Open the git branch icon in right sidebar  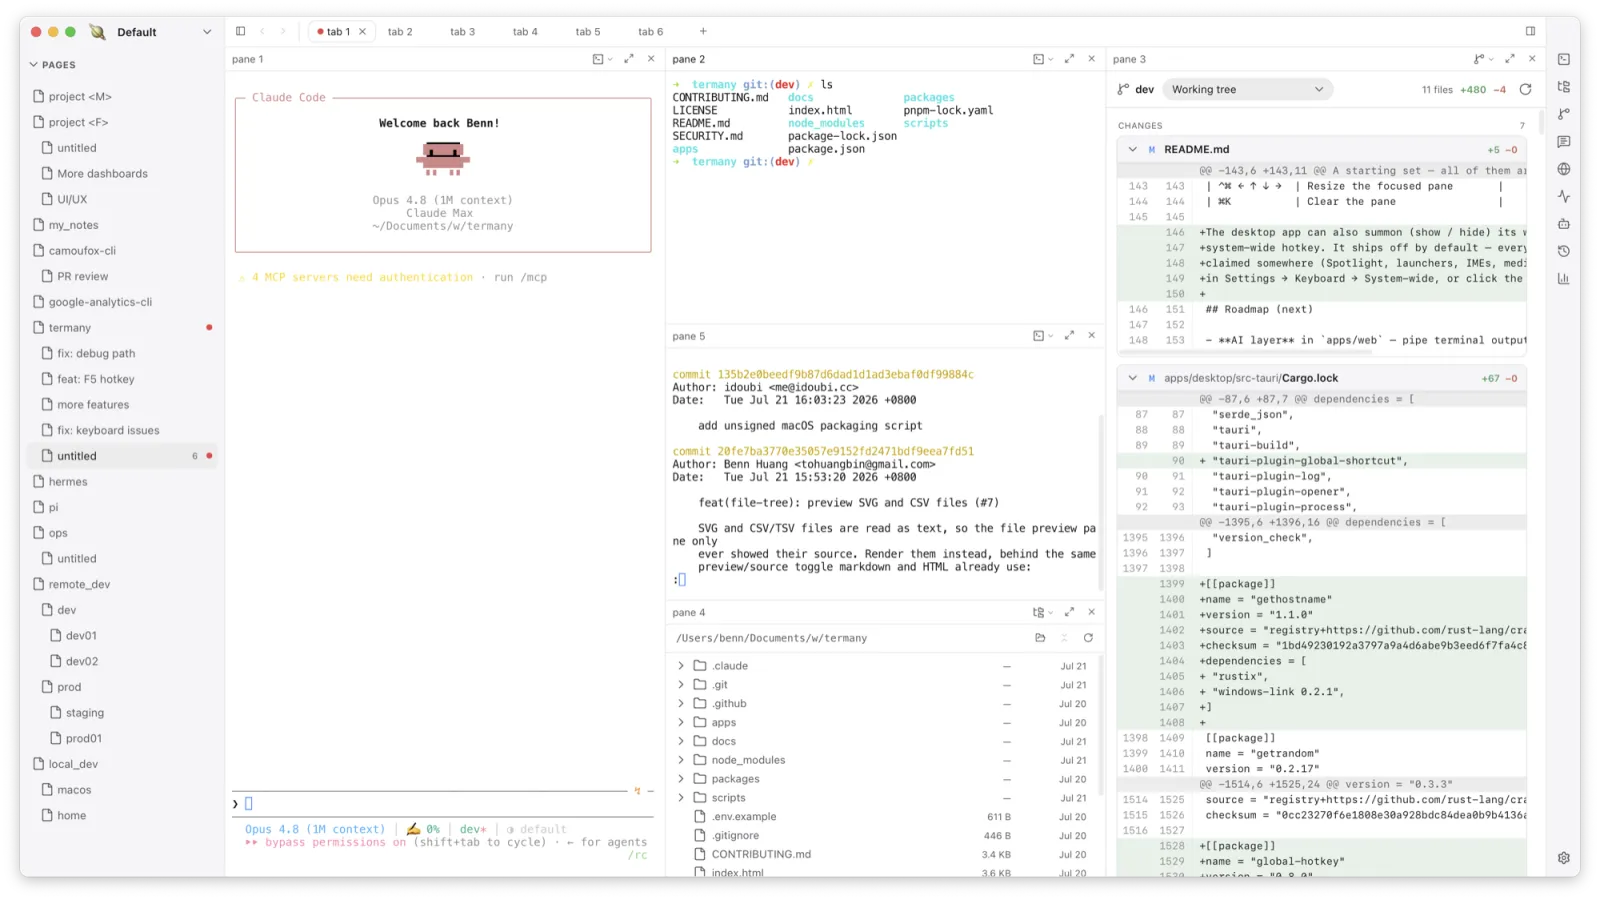tap(1564, 114)
